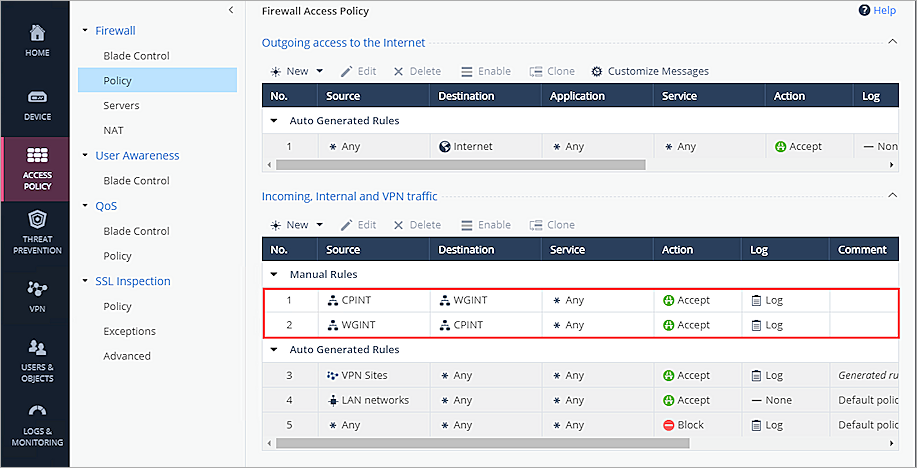
Task: Select NAT under Firewall
Action: click(113, 131)
